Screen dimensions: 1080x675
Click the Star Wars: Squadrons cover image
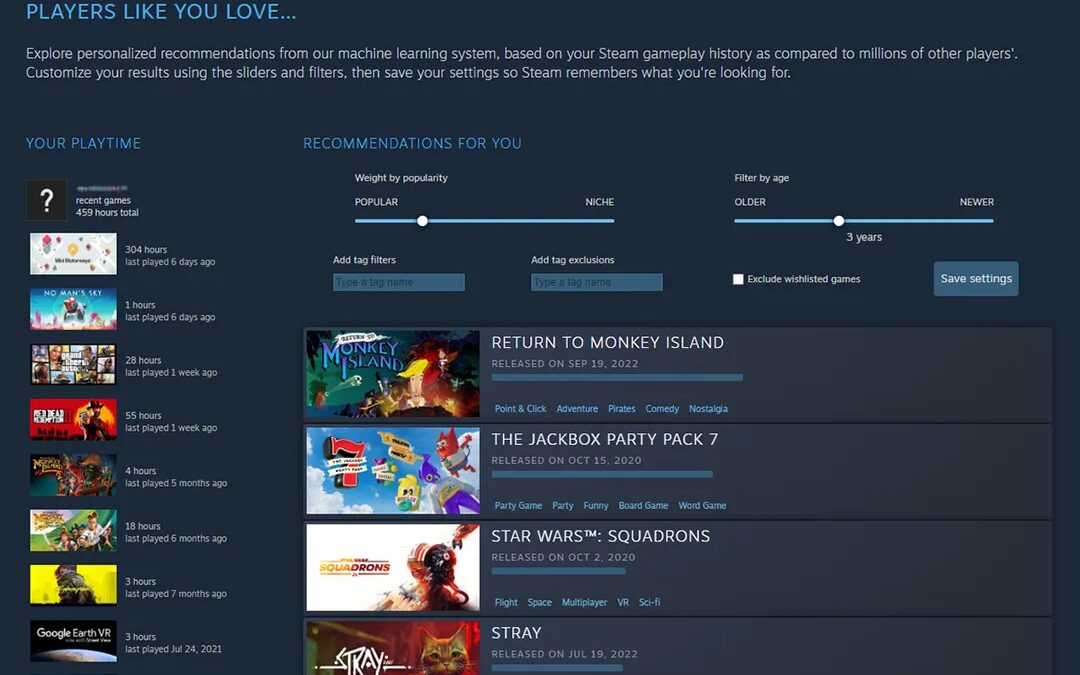click(393, 567)
